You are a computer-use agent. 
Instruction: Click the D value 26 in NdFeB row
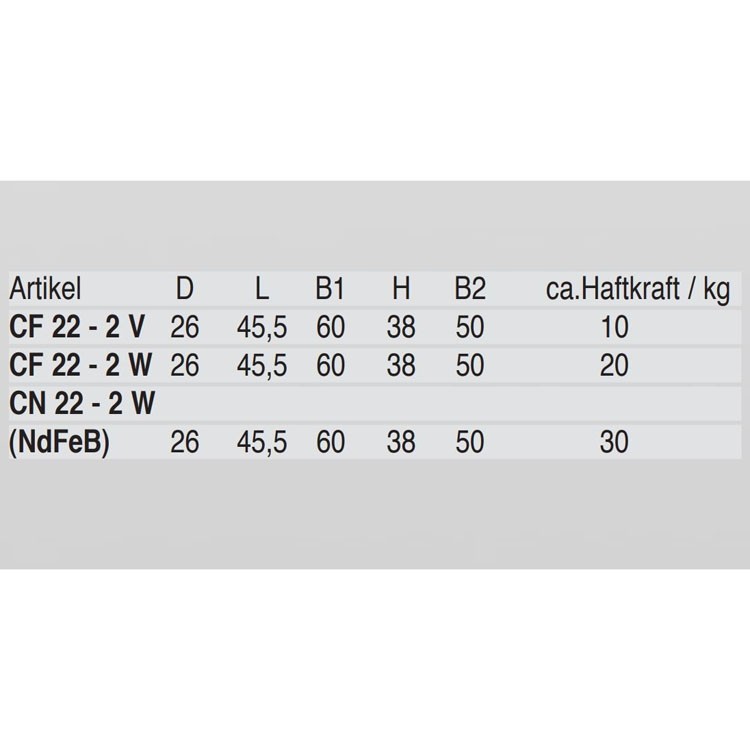[185, 442]
